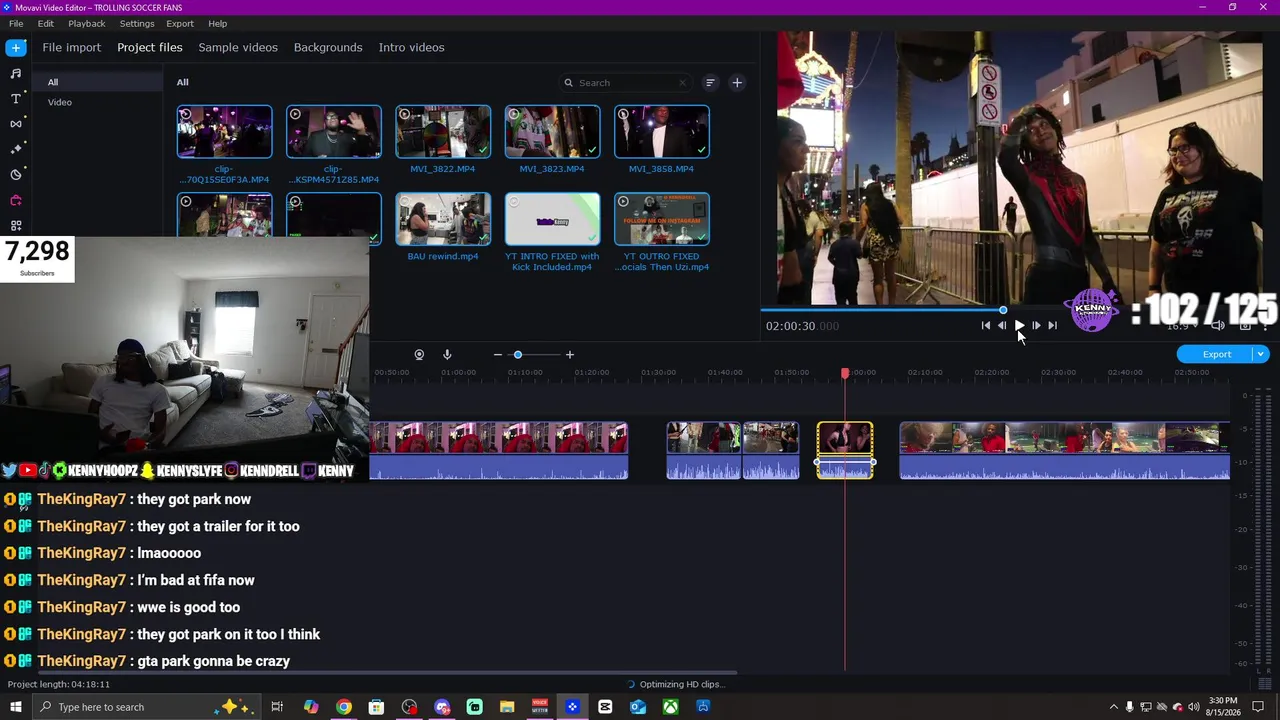
Task: Toggle the preview volume speaker icon
Action: point(1218,325)
